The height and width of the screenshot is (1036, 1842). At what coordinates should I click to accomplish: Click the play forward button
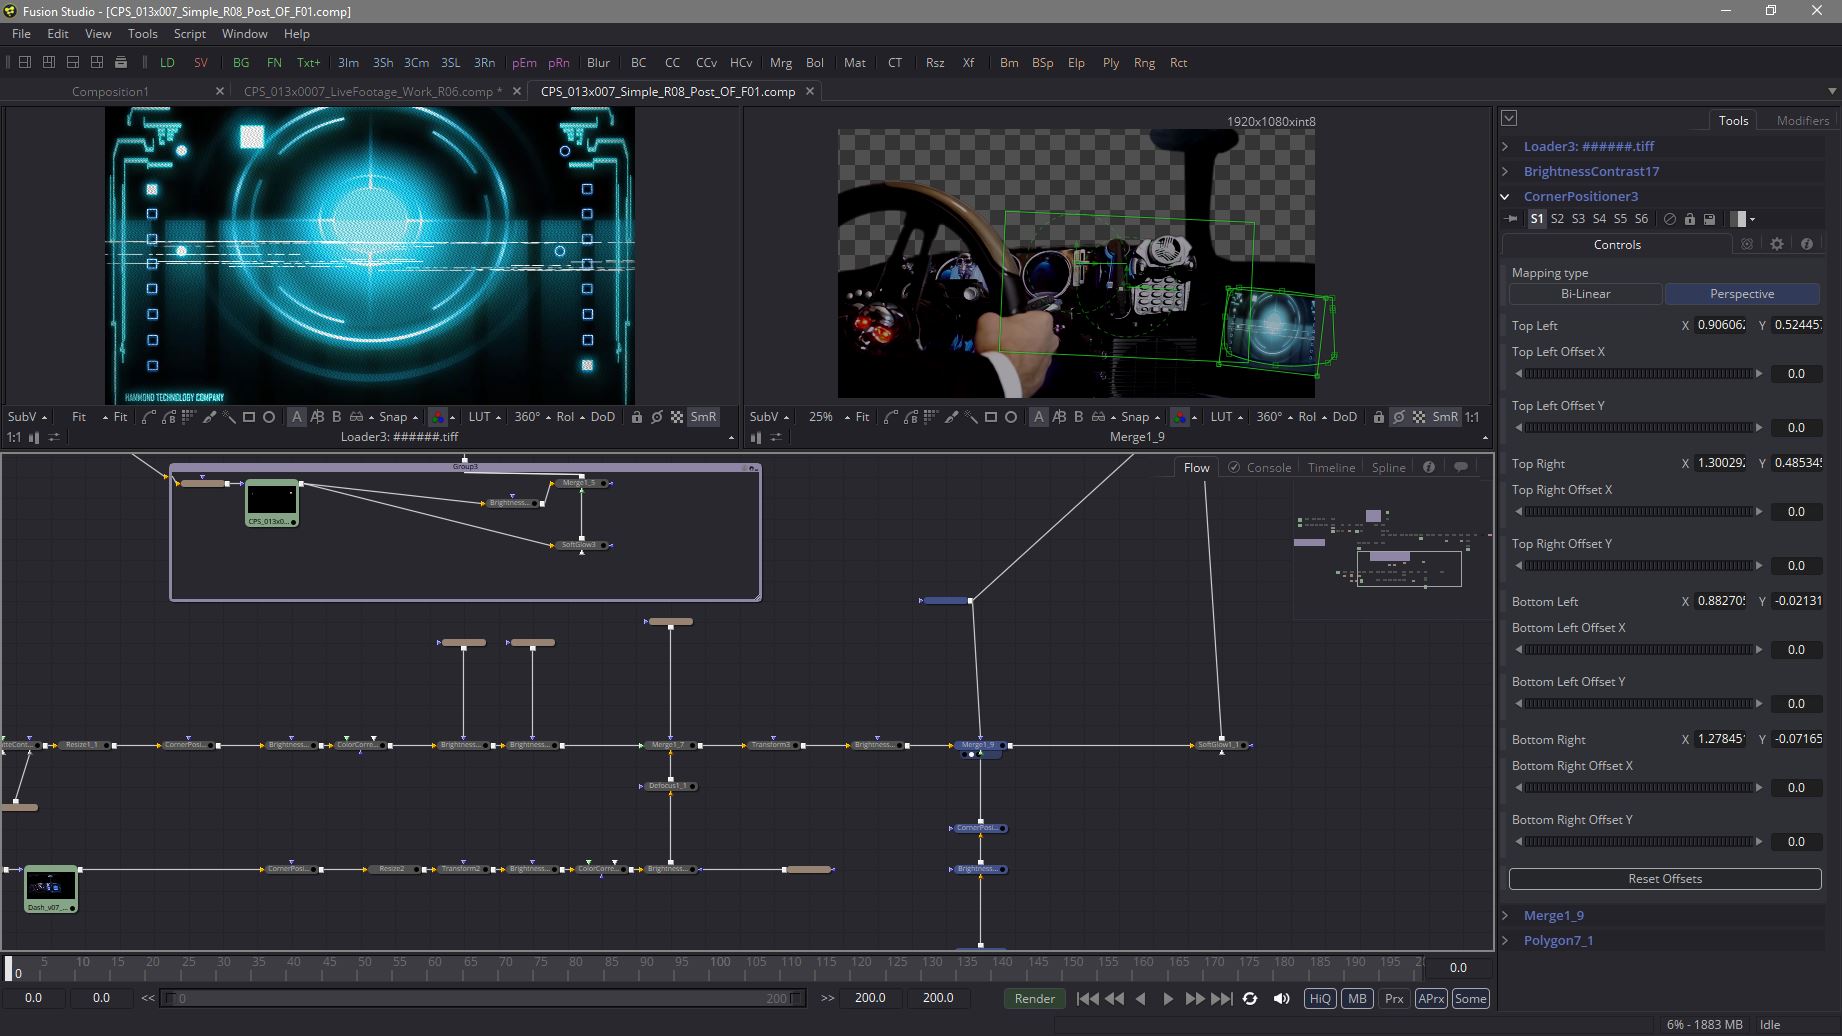[1167, 998]
